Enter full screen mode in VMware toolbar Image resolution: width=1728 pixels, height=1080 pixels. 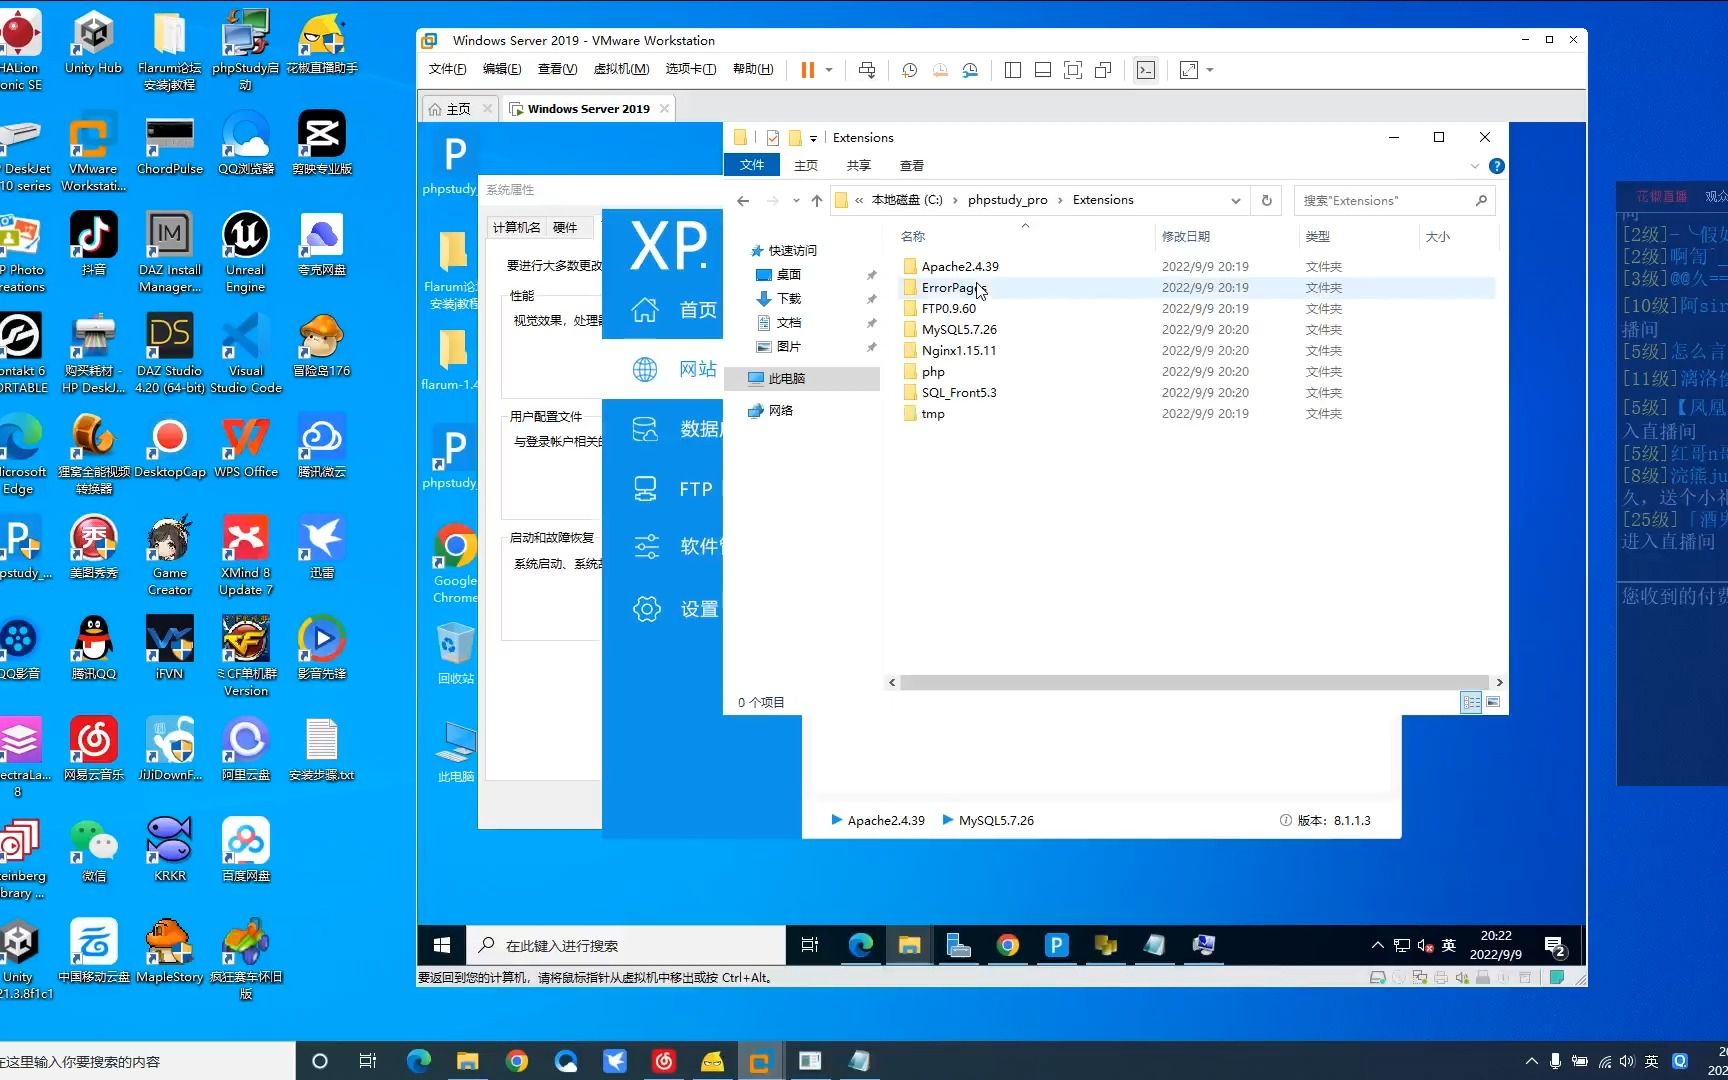(x=1073, y=69)
